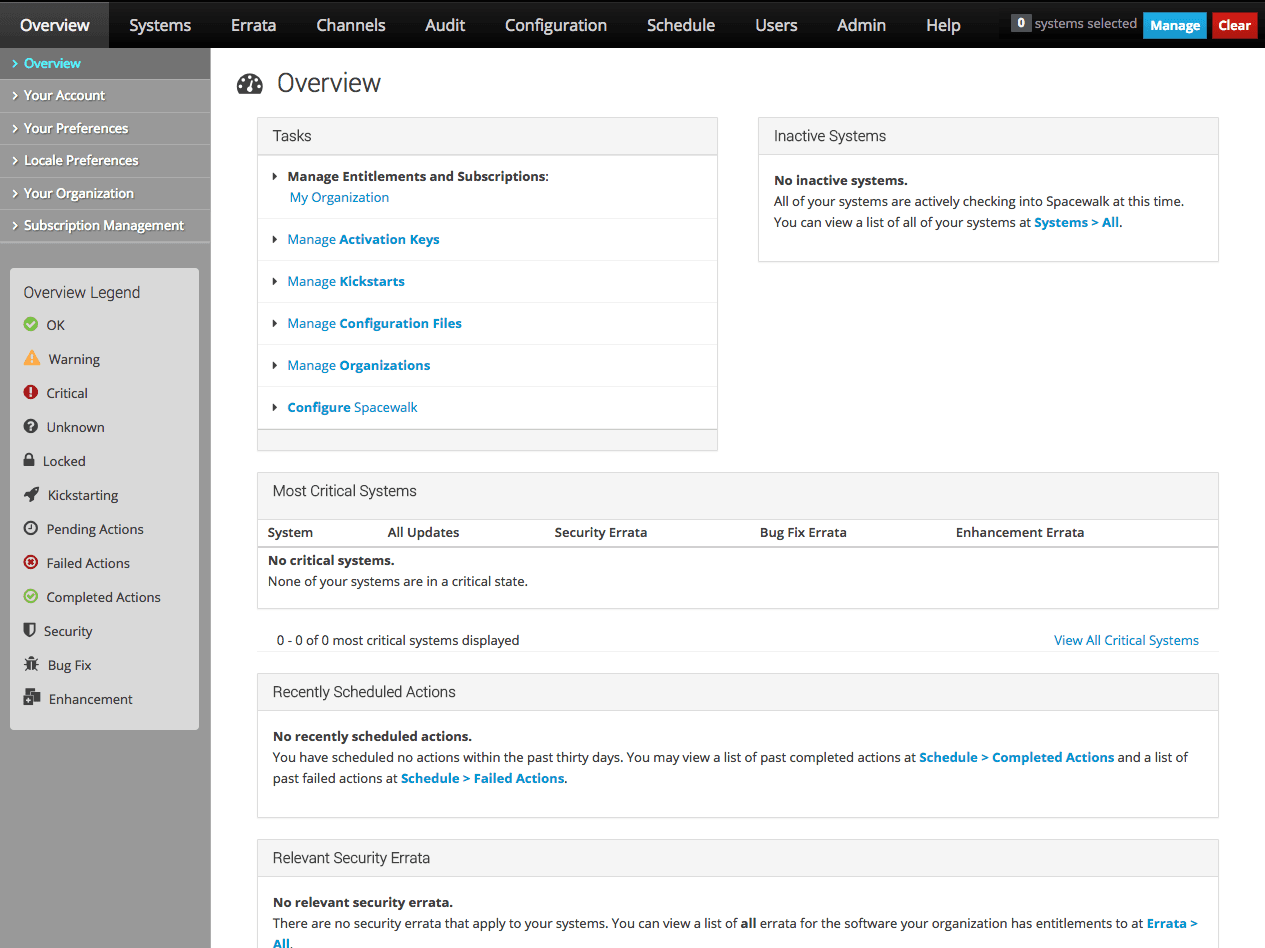Open the Errata top navigation tab
This screenshot has height=948, width=1265.
253,25
